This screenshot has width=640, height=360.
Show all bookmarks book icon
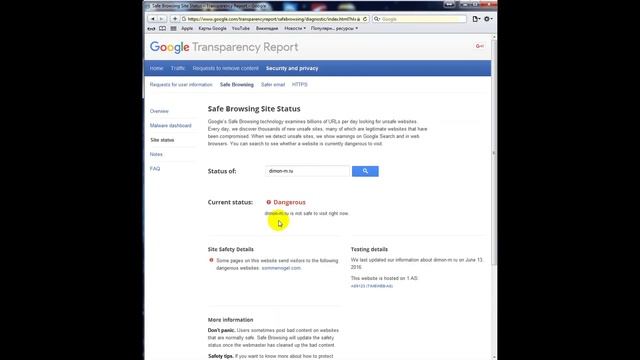pyautogui.click(x=162, y=29)
